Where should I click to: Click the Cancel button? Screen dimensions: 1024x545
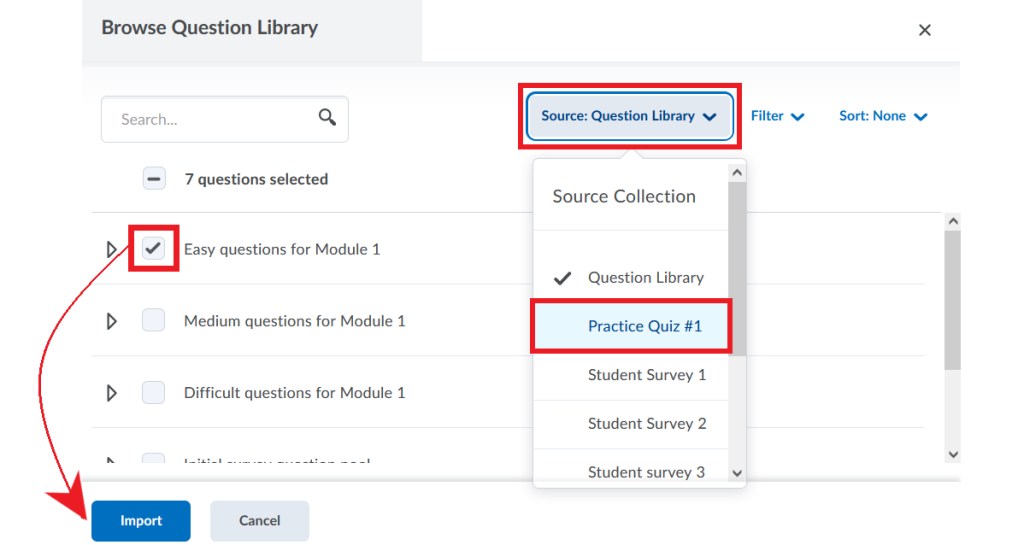coord(259,521)
